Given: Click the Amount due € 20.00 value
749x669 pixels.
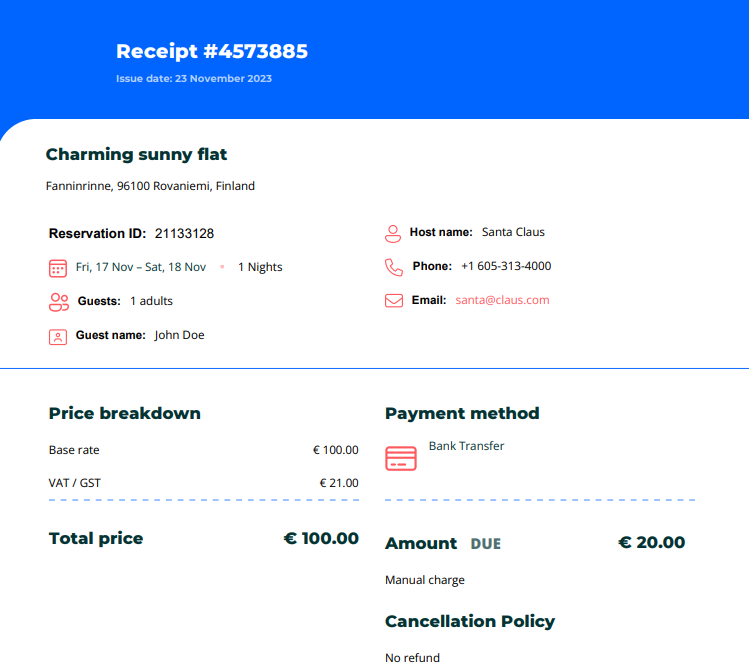Looking at the screenshot, I should [651, 542].
